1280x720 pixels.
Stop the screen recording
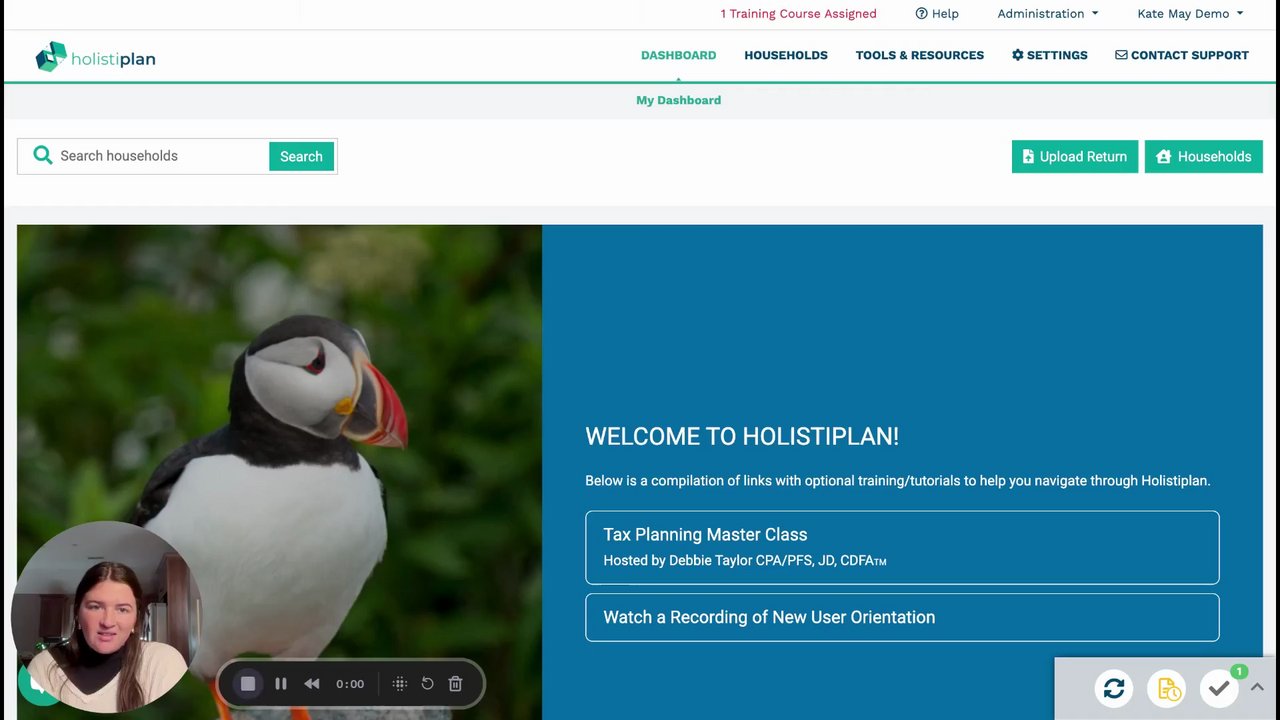(x=248, y=684)
